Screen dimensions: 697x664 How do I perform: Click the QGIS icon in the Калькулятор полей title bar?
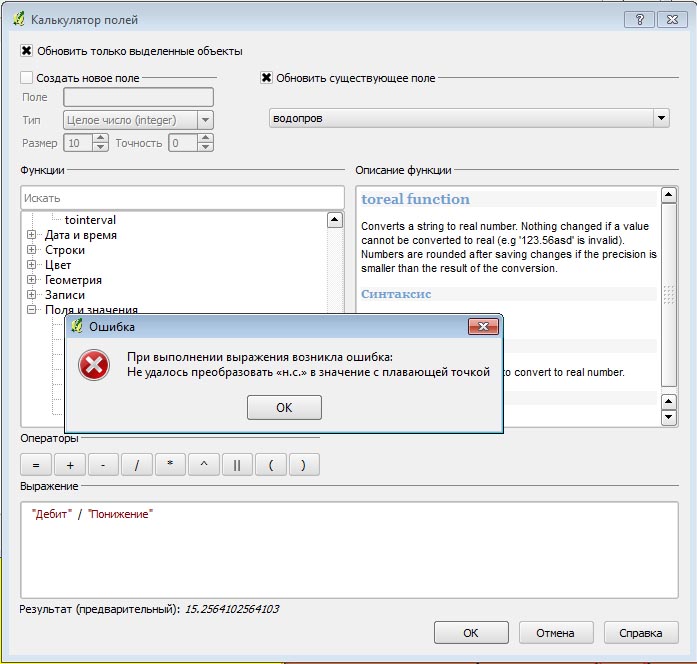pos(19,19)
